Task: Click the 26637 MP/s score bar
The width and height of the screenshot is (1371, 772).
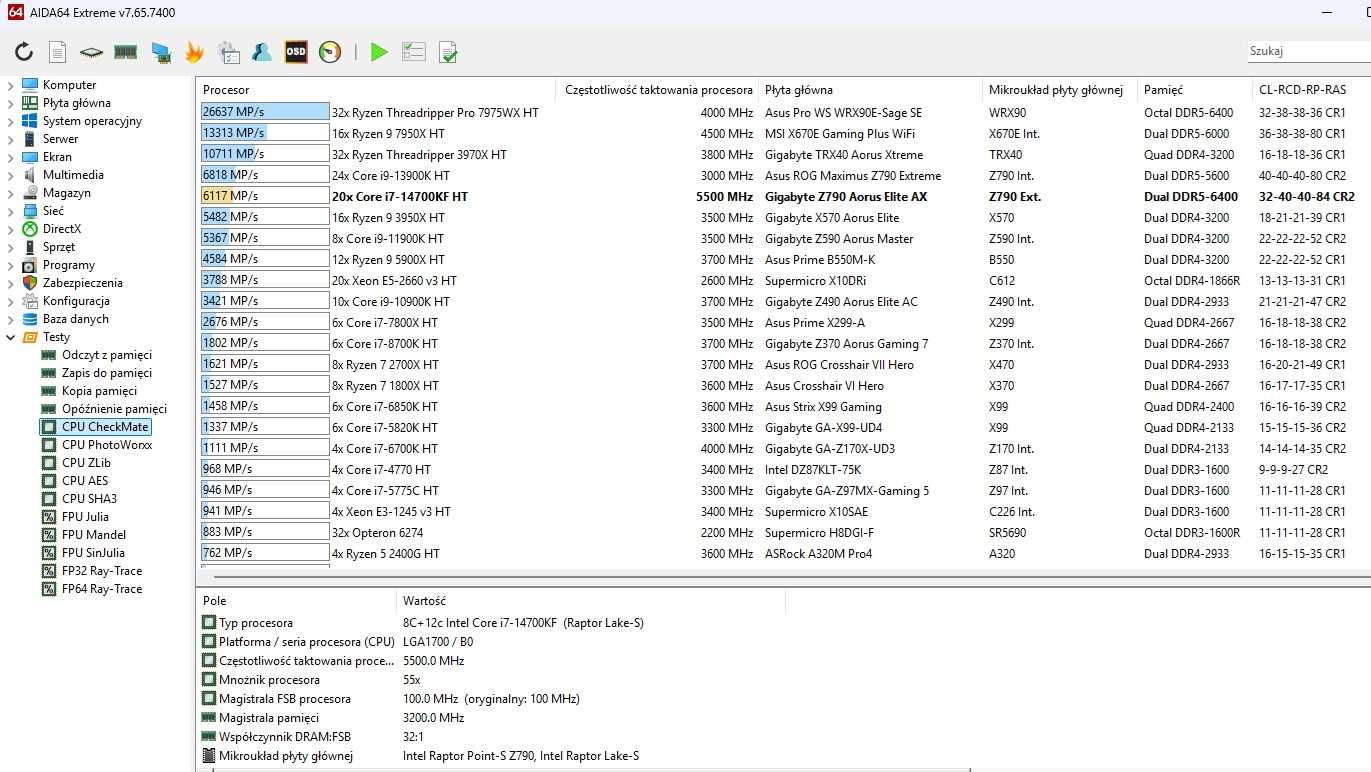Action: tap(265, 112)
